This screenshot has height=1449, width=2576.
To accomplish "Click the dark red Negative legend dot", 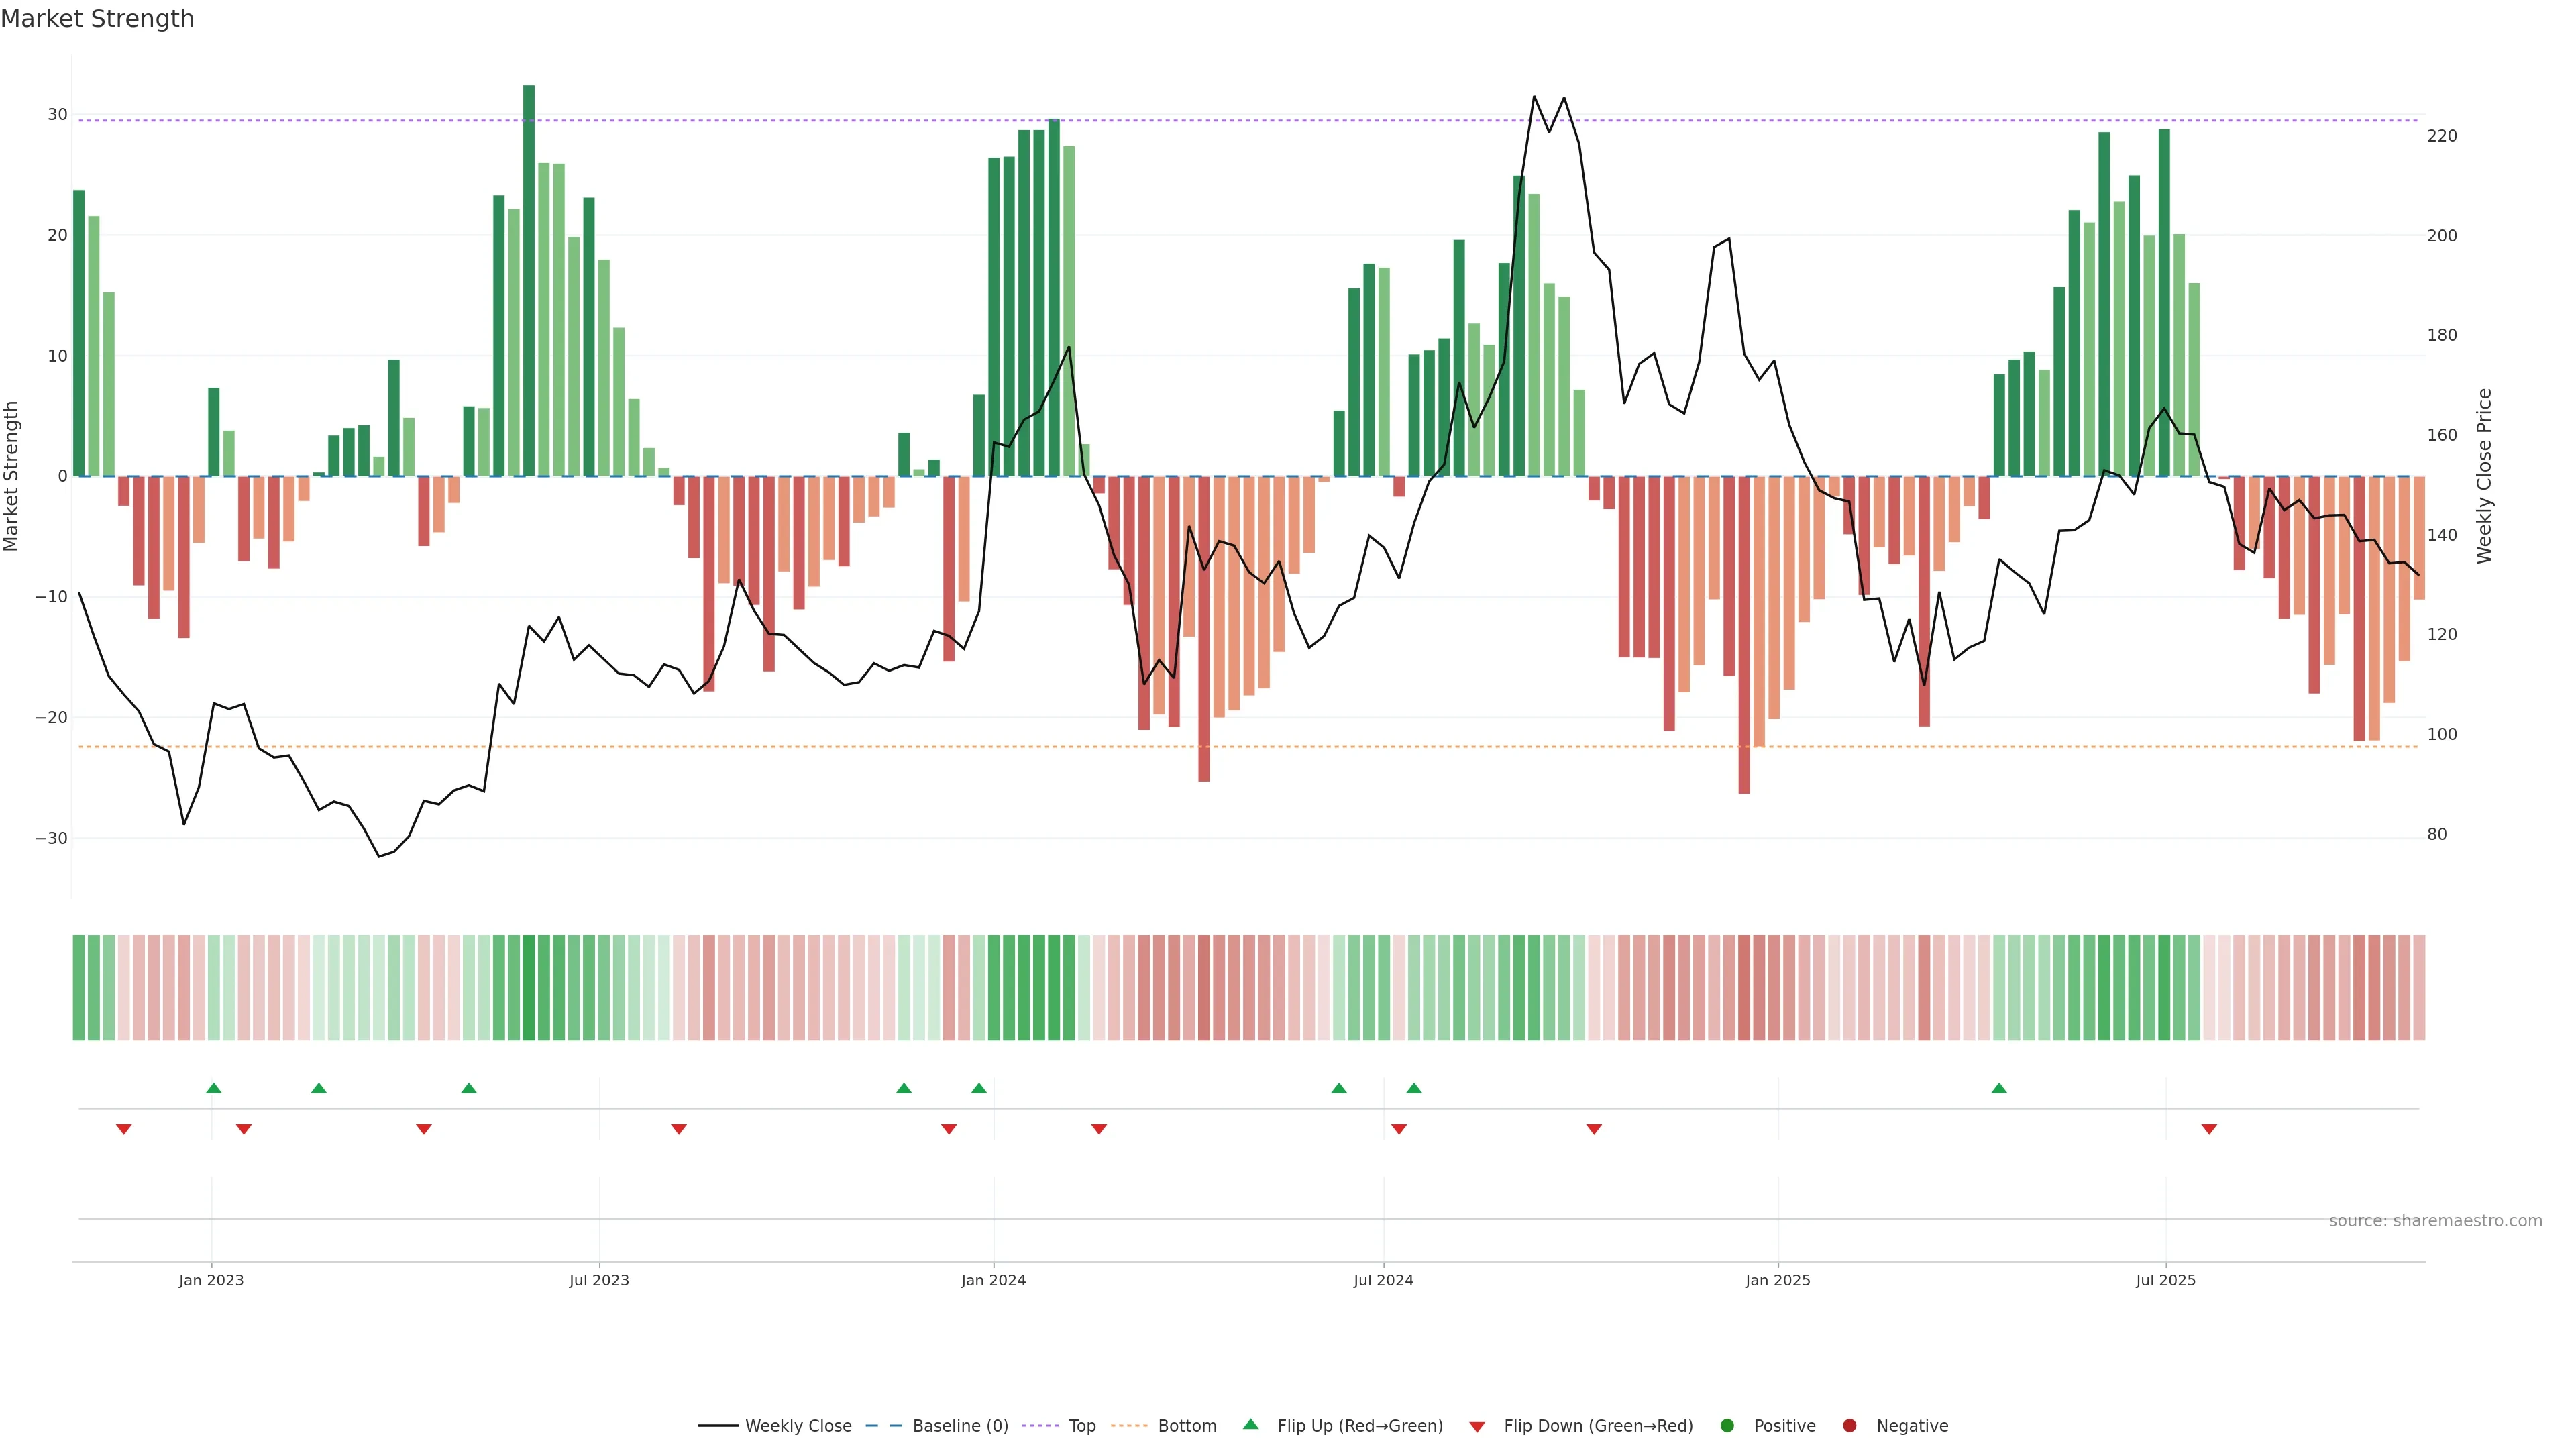I will click(x=1849, y=1426).
